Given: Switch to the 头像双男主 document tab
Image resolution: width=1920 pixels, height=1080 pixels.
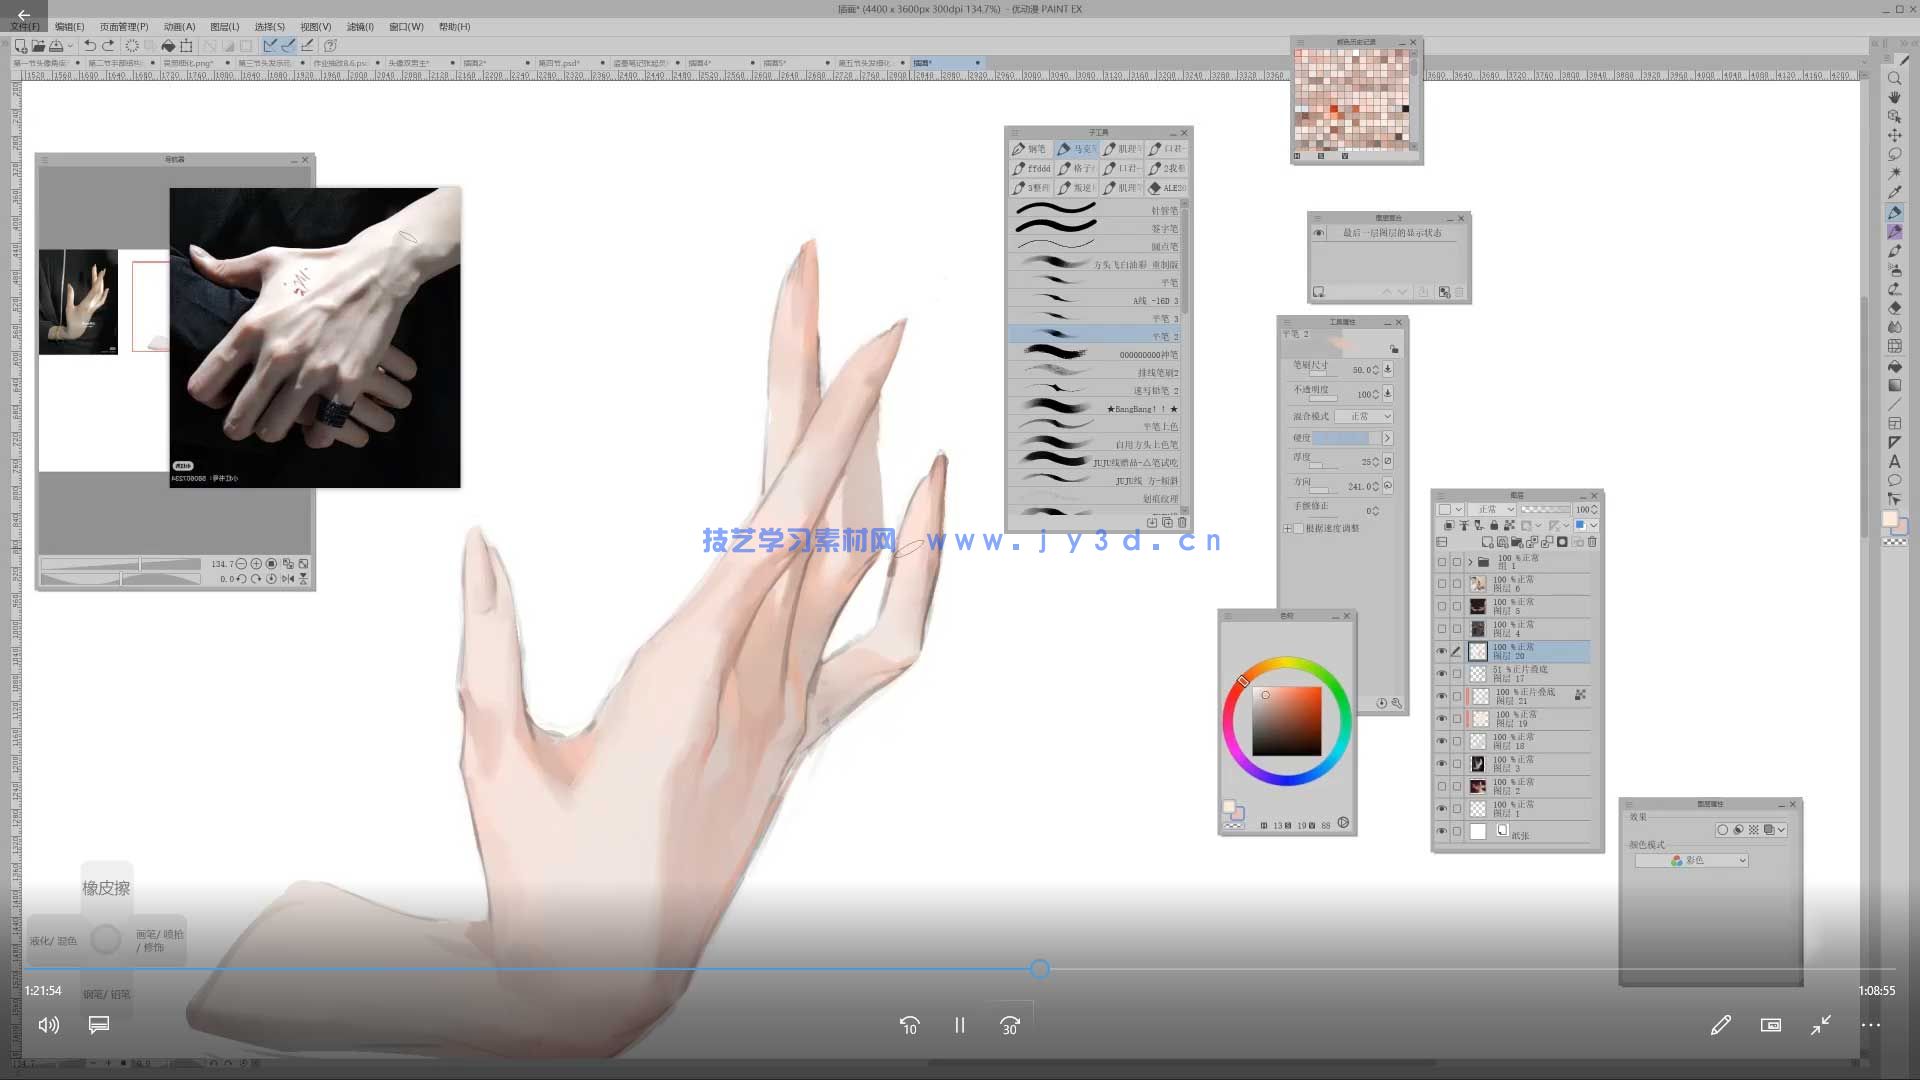Looking at the screenshot, I should 408,63.
